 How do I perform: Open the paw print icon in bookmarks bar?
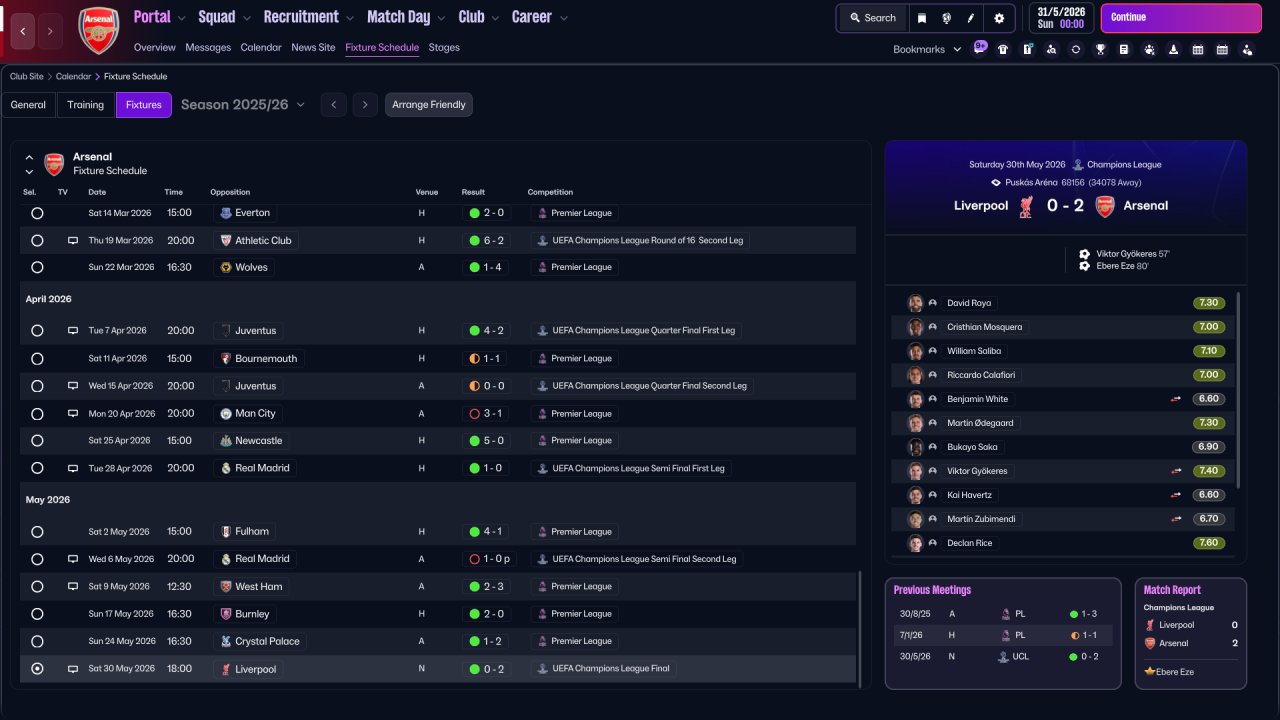click(1149, 49)
